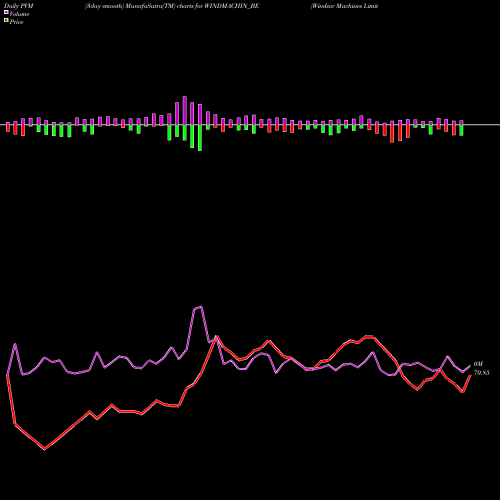
Task: Click the Volume legend color swatch
Action: 6,13
